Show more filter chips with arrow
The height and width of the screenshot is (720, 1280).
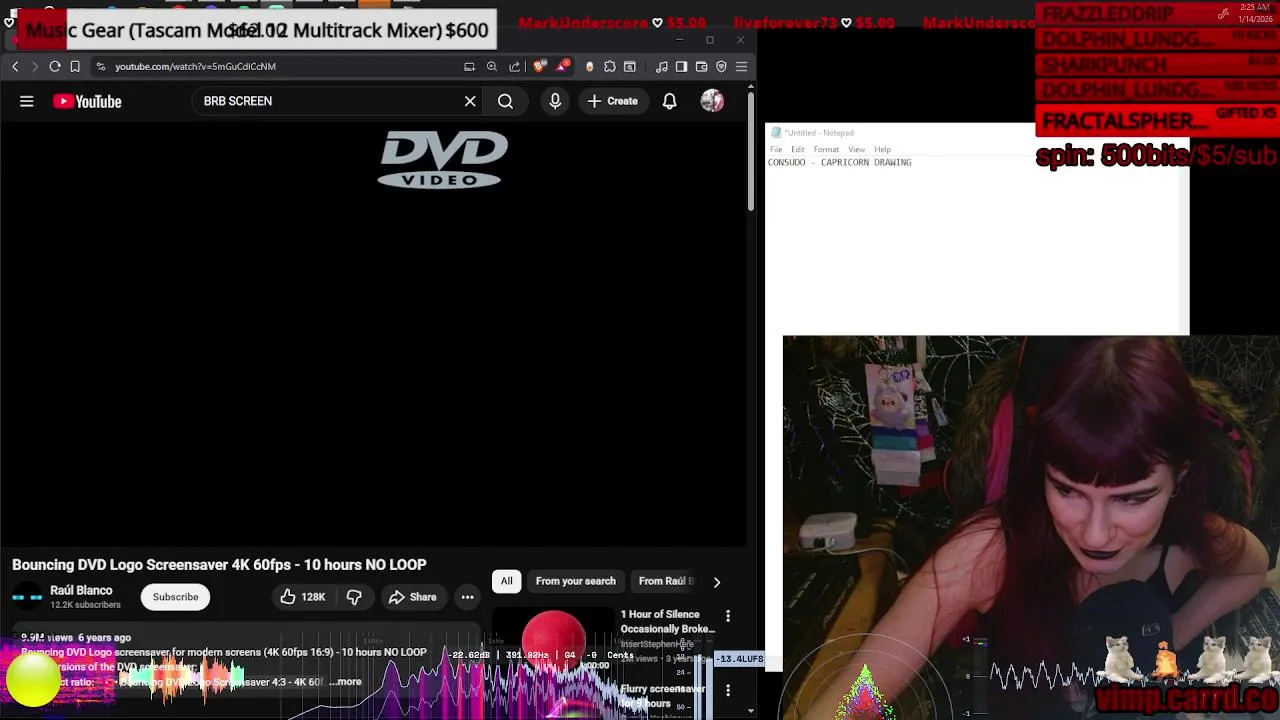[x=716, y=582]
